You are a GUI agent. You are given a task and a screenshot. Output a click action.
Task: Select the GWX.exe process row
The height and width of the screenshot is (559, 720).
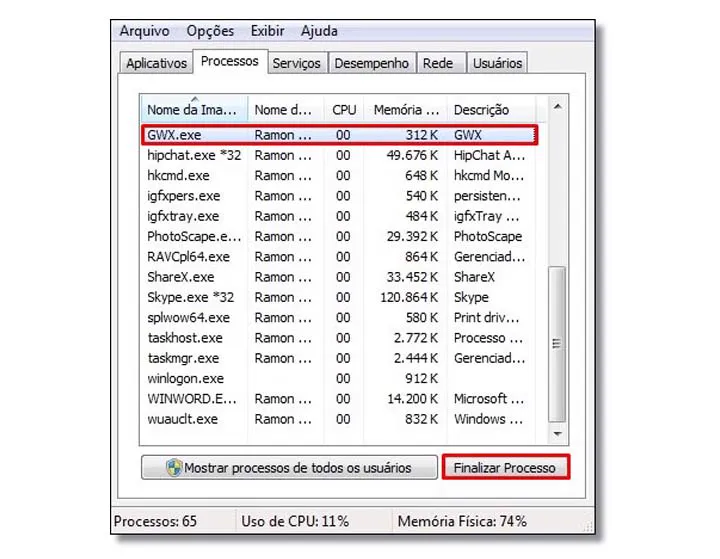point(339,135)
